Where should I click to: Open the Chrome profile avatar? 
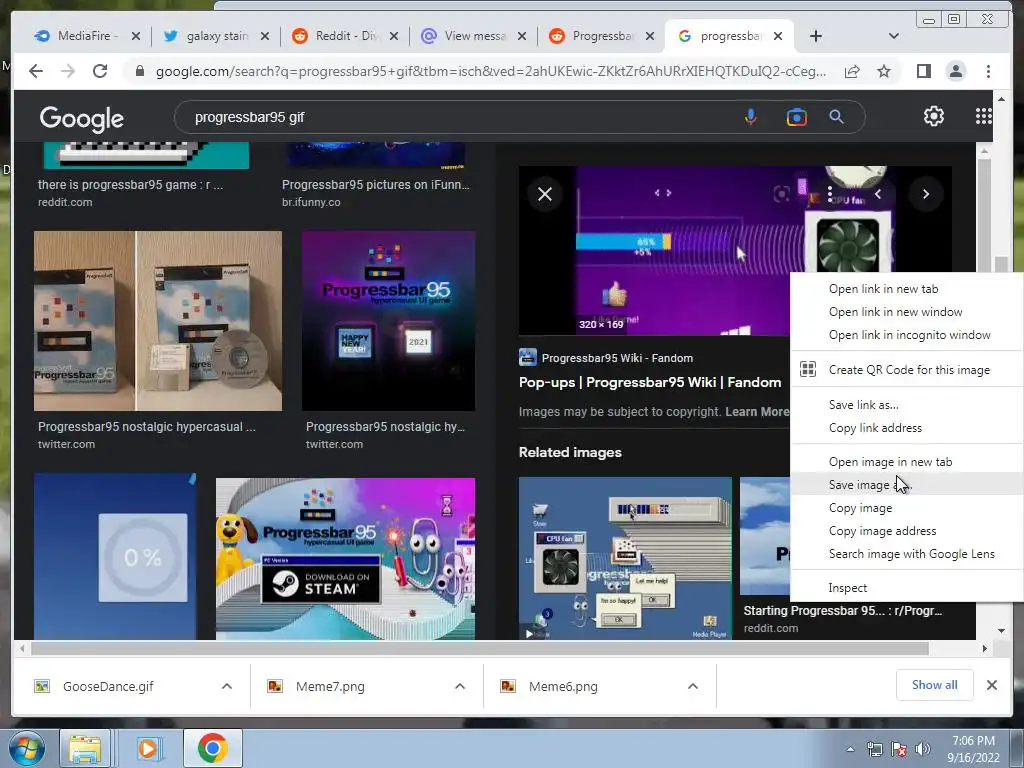(x=955, y=71)
